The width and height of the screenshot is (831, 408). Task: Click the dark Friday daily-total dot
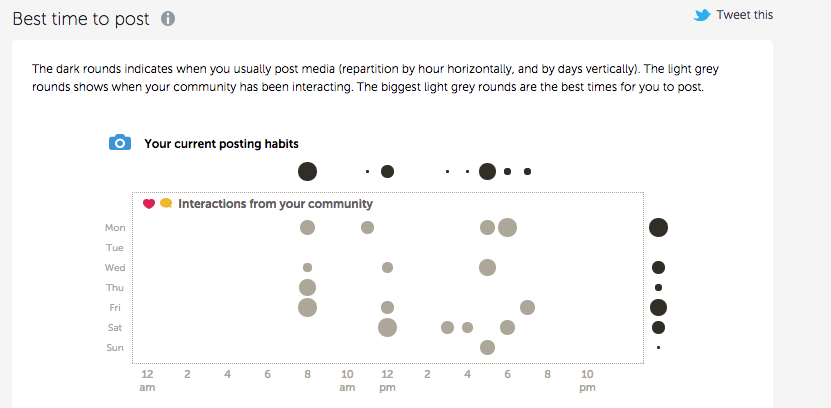(658, 307)
